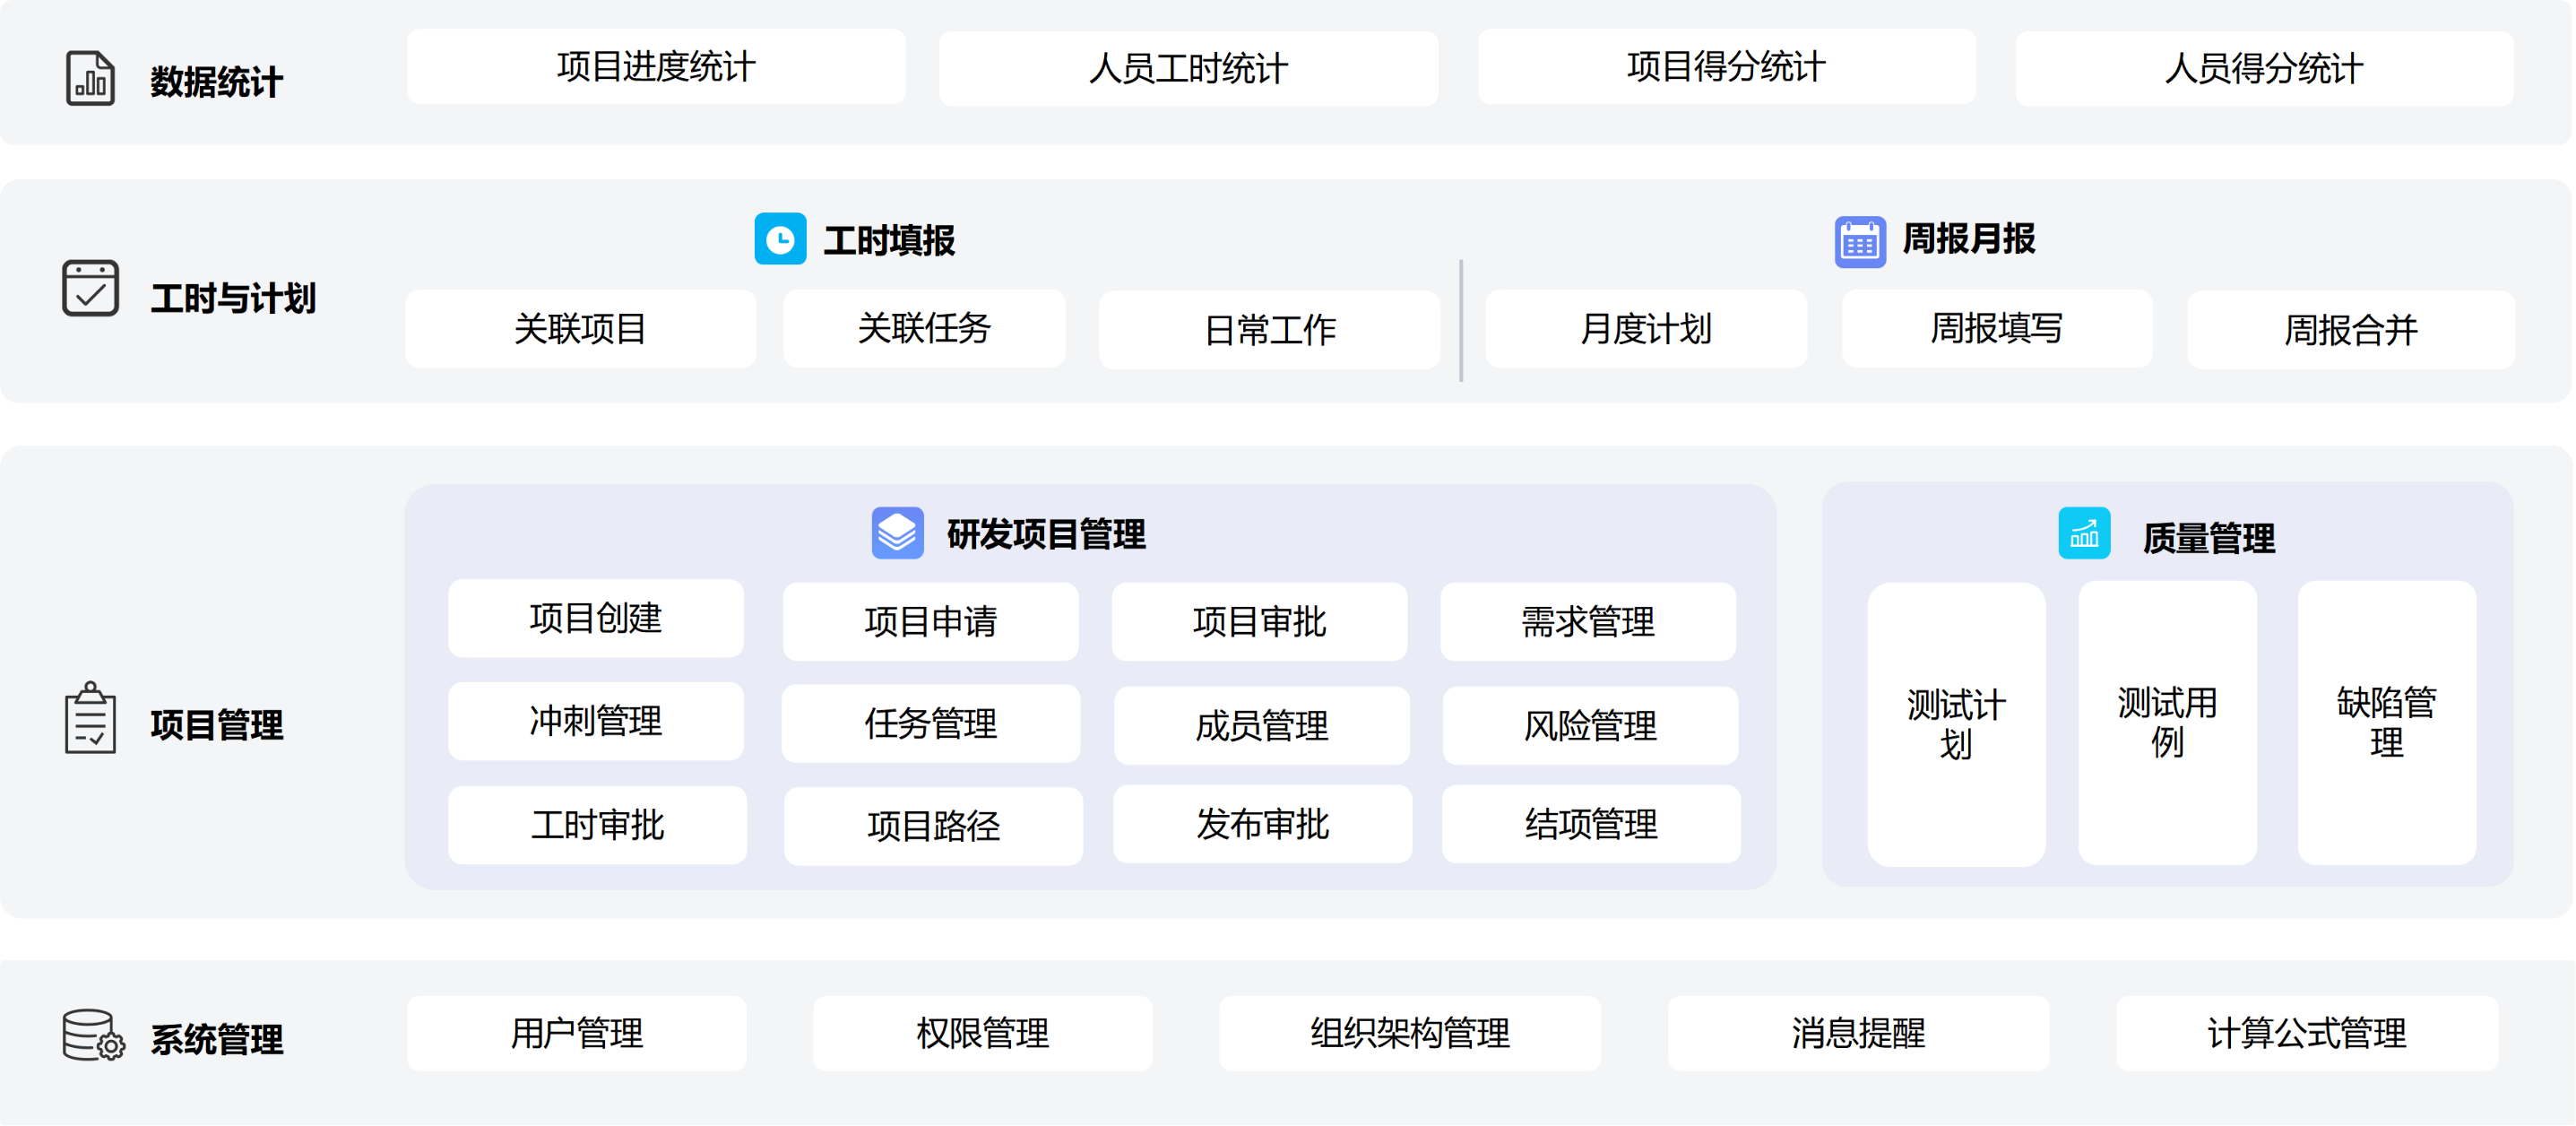Open 任务管理 module

click(x=930, y=724)
